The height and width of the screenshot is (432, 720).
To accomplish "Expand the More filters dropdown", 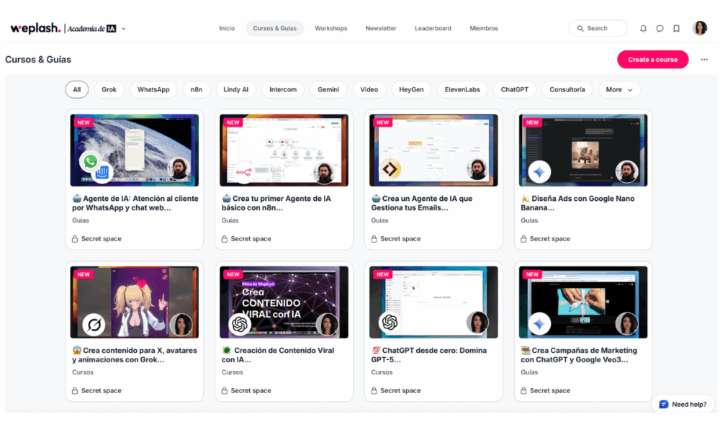I will [619, 89].
